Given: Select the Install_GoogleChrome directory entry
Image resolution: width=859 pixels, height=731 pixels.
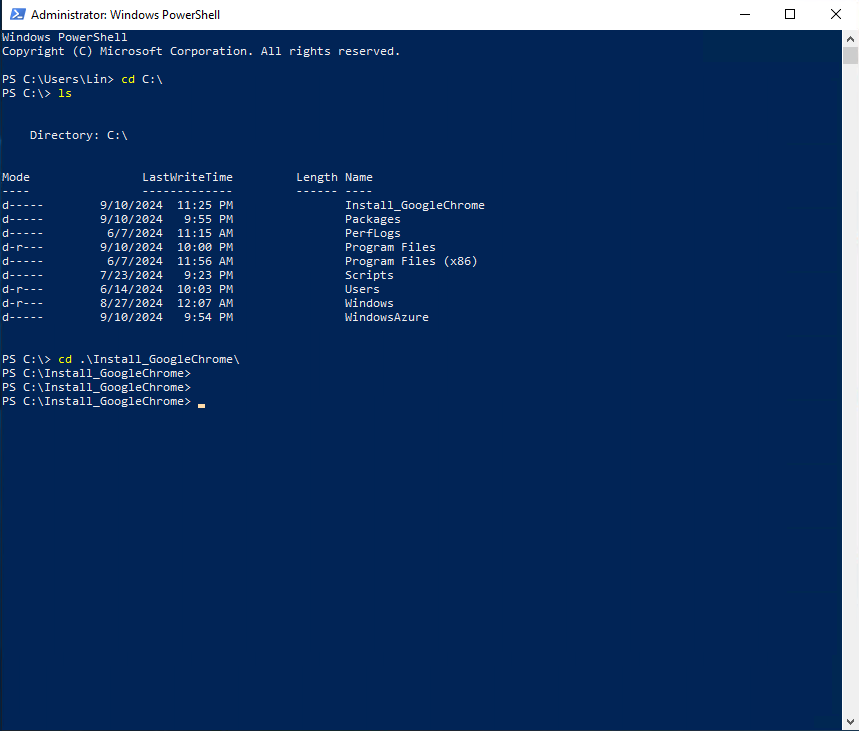Looking at the screenshot, I should pos(414,204).
